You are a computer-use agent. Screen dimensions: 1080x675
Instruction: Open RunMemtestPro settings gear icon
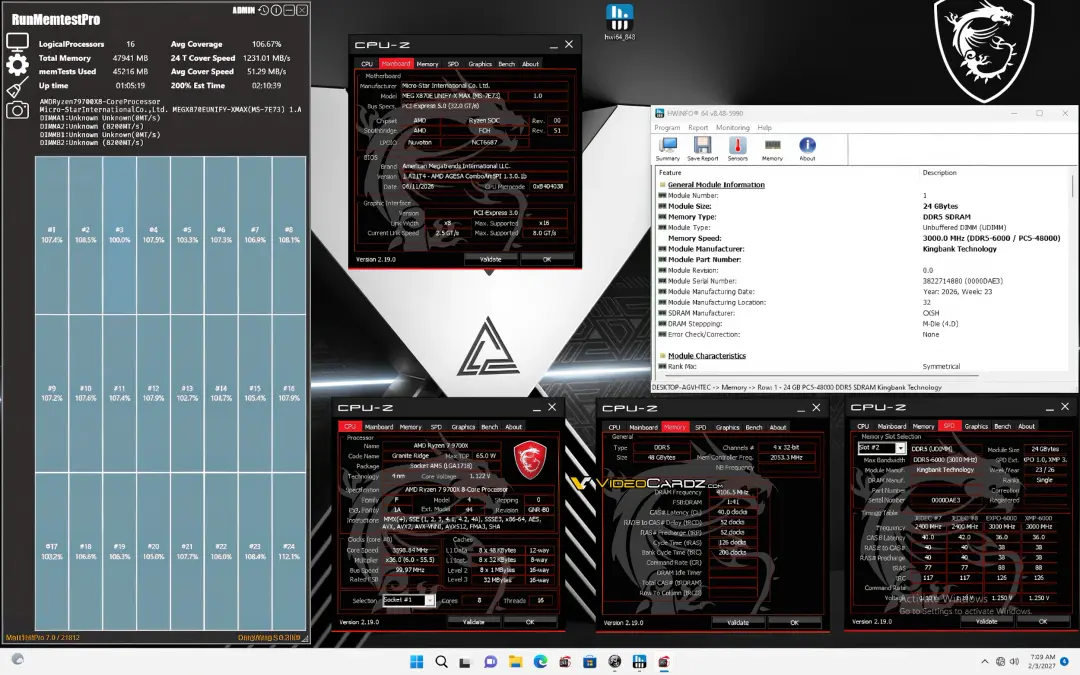pyautogui.click(x=17, y=65)
